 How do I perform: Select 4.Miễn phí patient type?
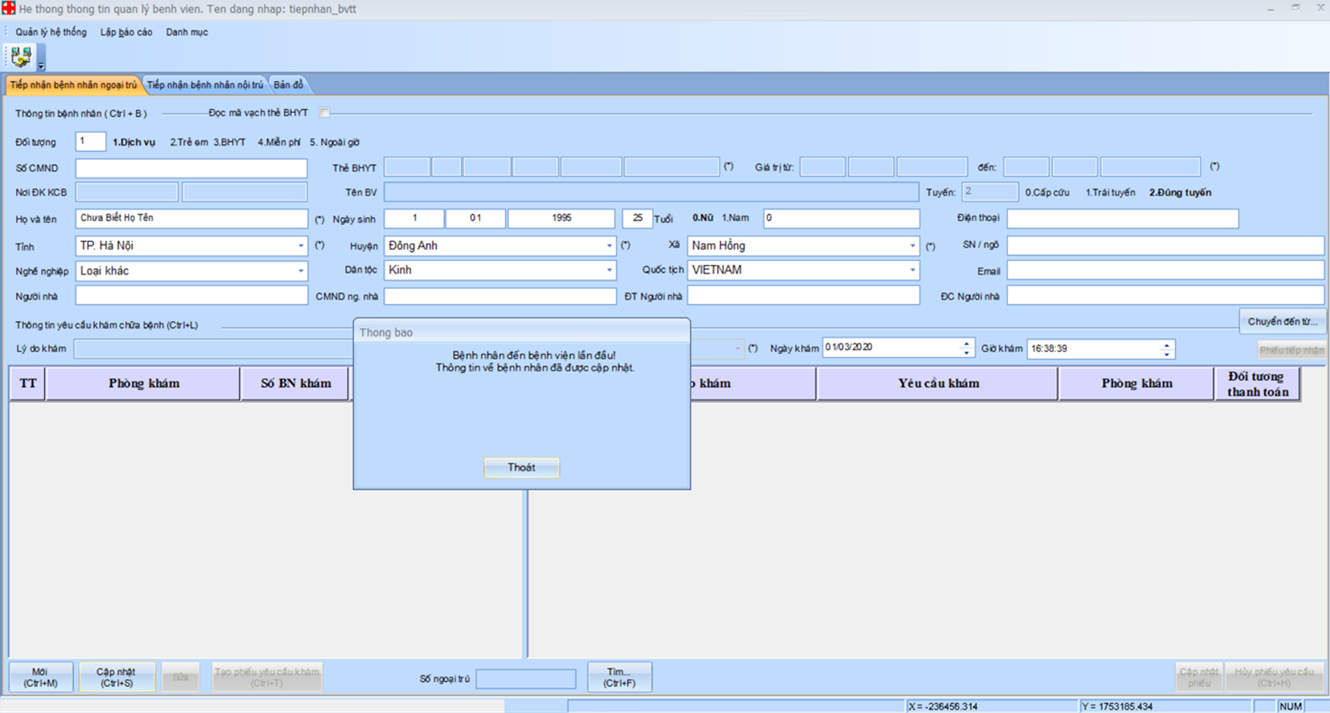tap(279, 143)
